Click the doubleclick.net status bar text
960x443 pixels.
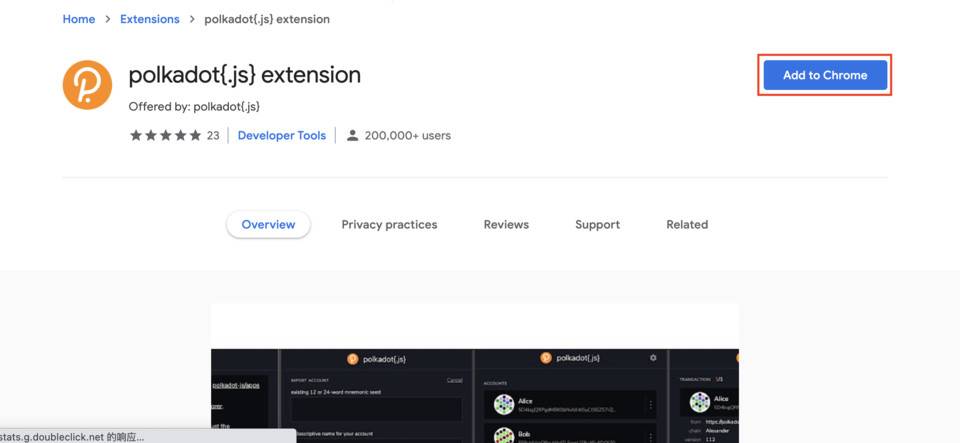click(x=72, y=436)
